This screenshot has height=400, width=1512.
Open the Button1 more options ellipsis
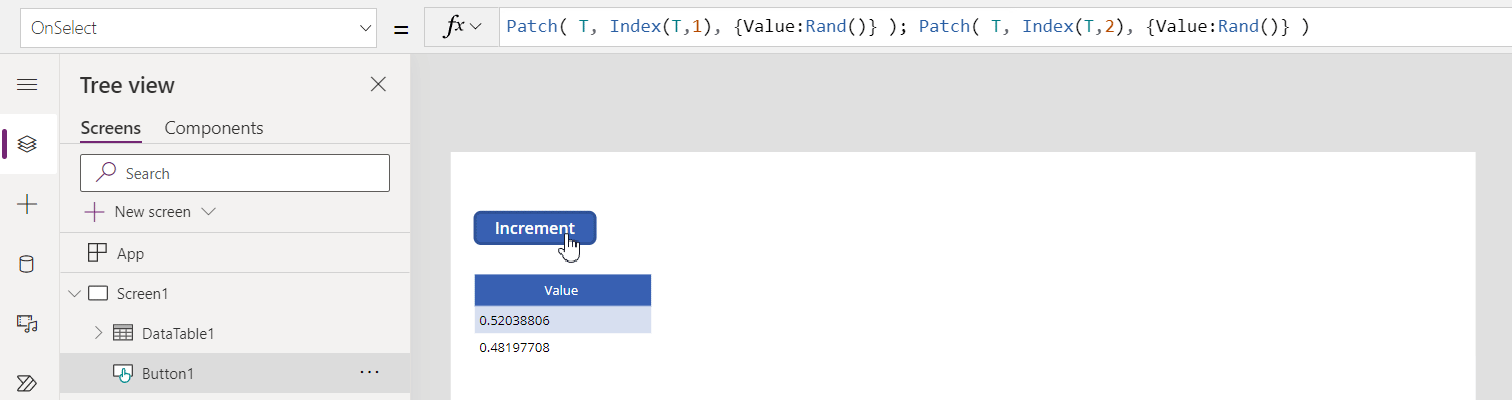pos(370,372)
